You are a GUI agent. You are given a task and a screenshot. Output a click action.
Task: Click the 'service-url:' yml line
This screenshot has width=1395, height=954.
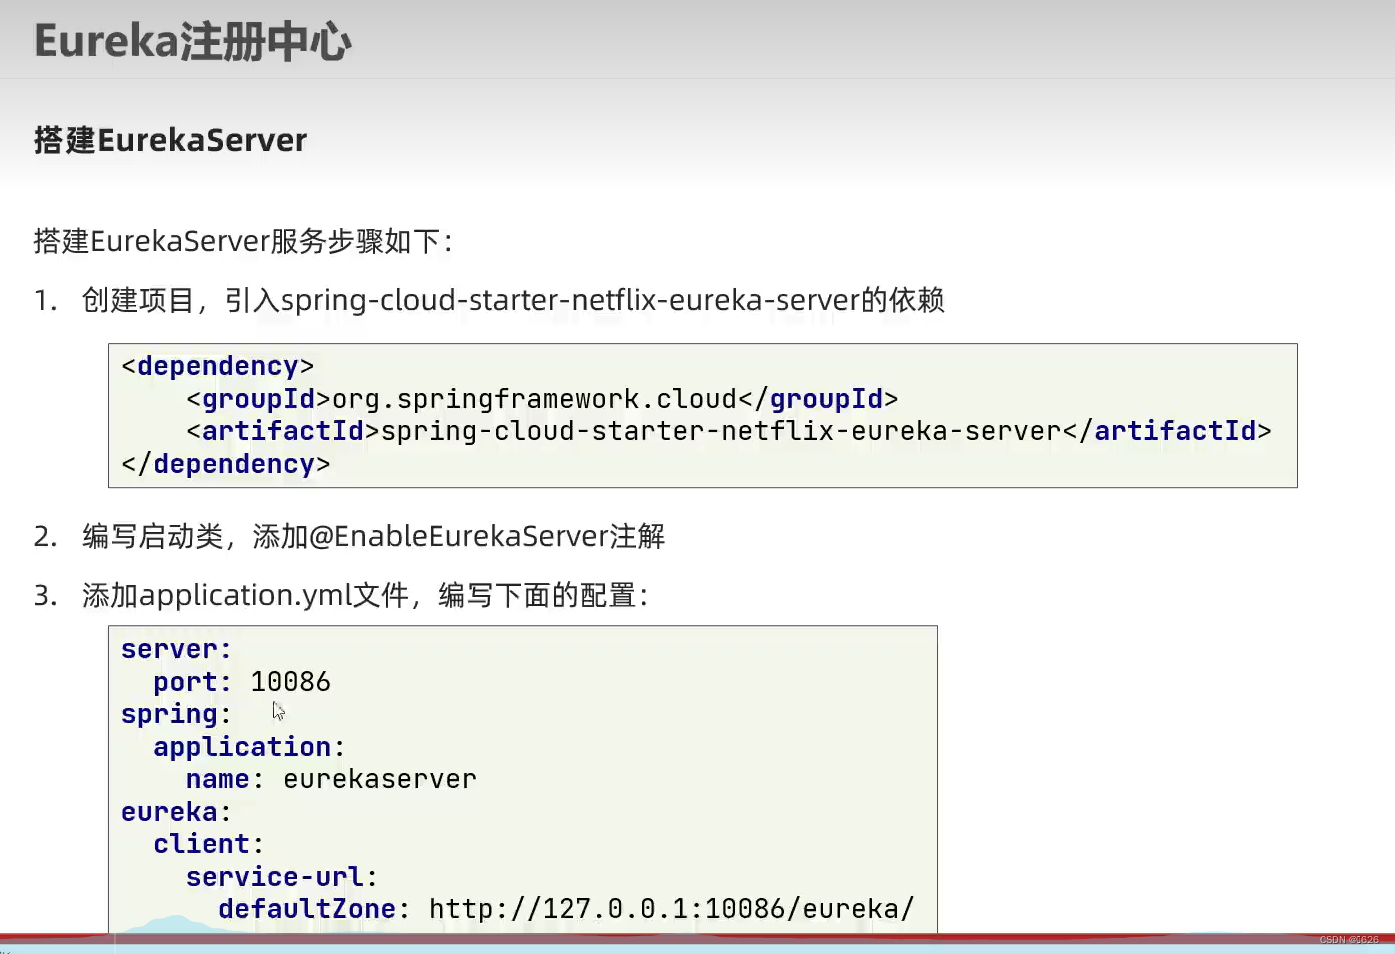click(282, 877)
